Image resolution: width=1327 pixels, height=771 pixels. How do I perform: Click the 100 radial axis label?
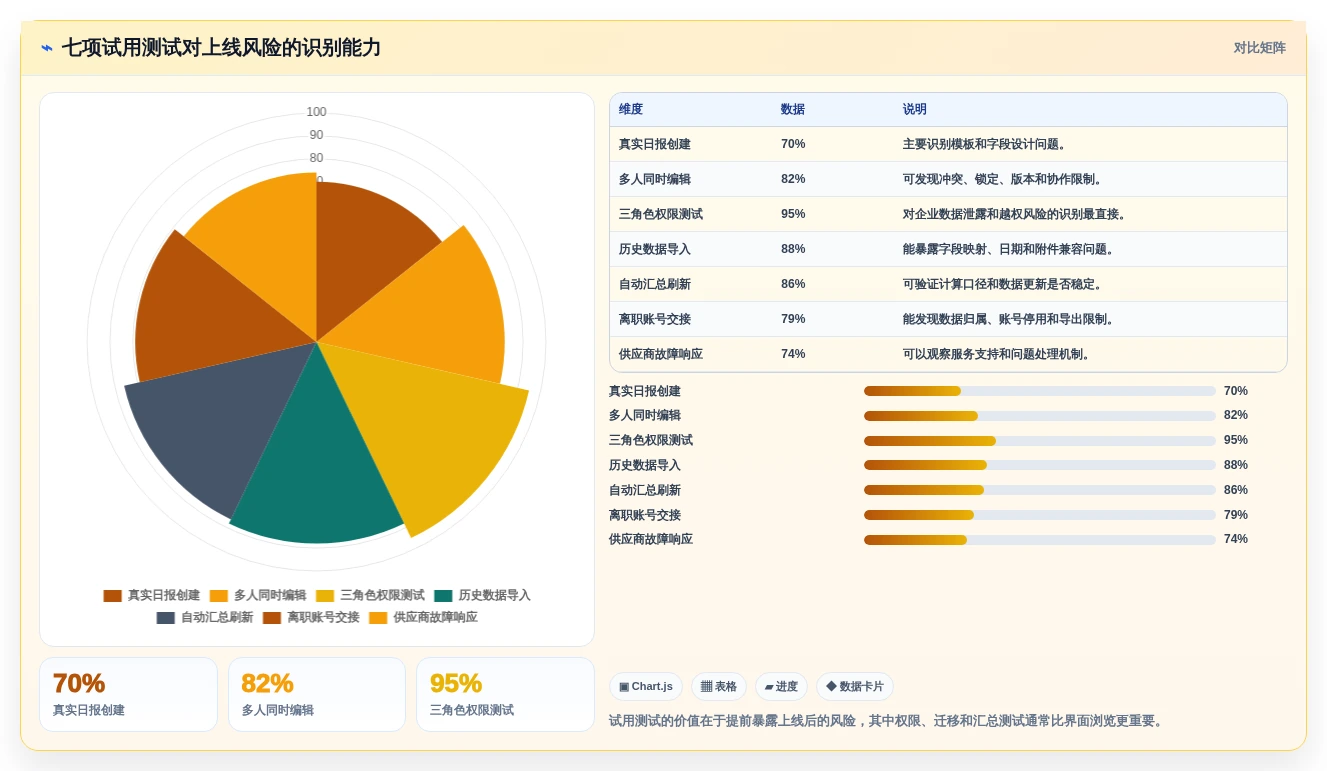click(316, 112)
